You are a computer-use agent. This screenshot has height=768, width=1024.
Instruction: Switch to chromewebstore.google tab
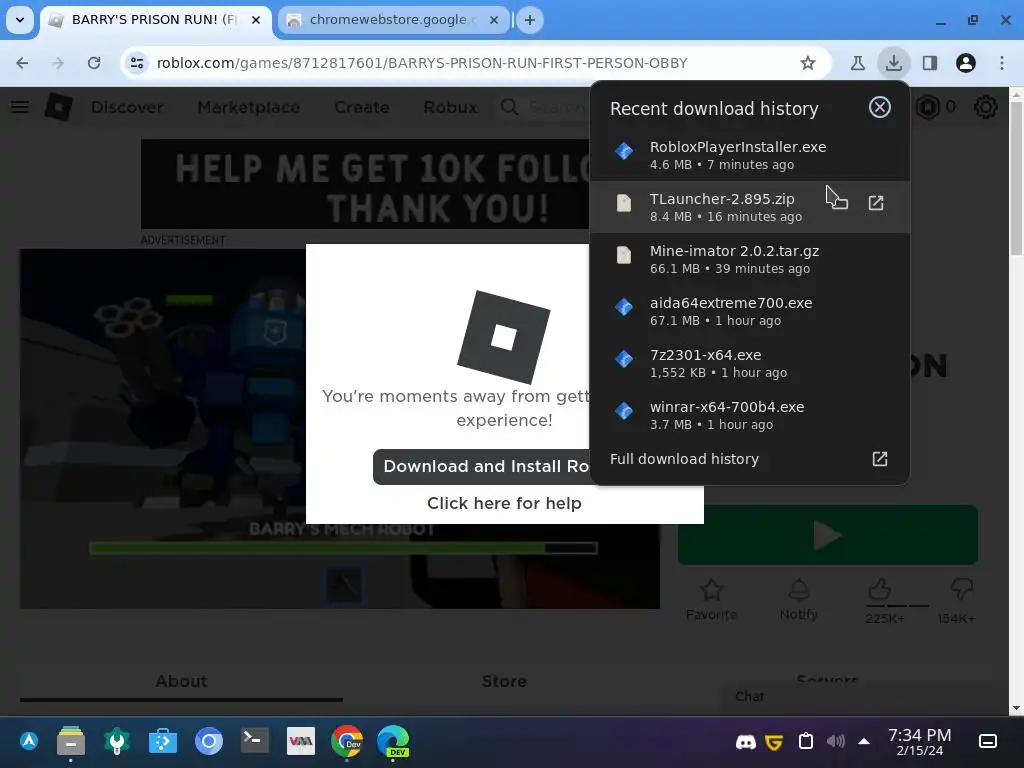point(392,20)
